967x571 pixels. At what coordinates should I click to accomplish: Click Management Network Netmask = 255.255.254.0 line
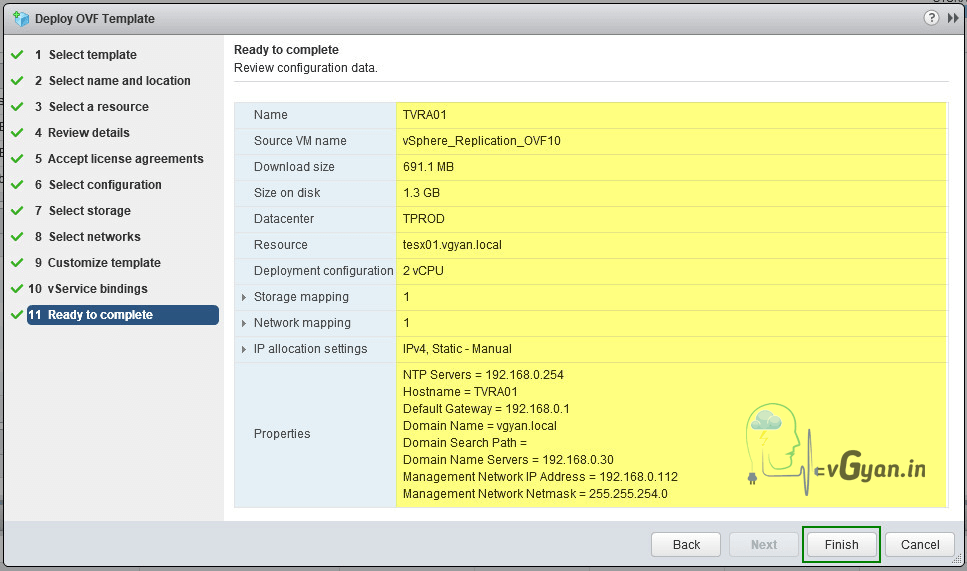pos(535,493)
